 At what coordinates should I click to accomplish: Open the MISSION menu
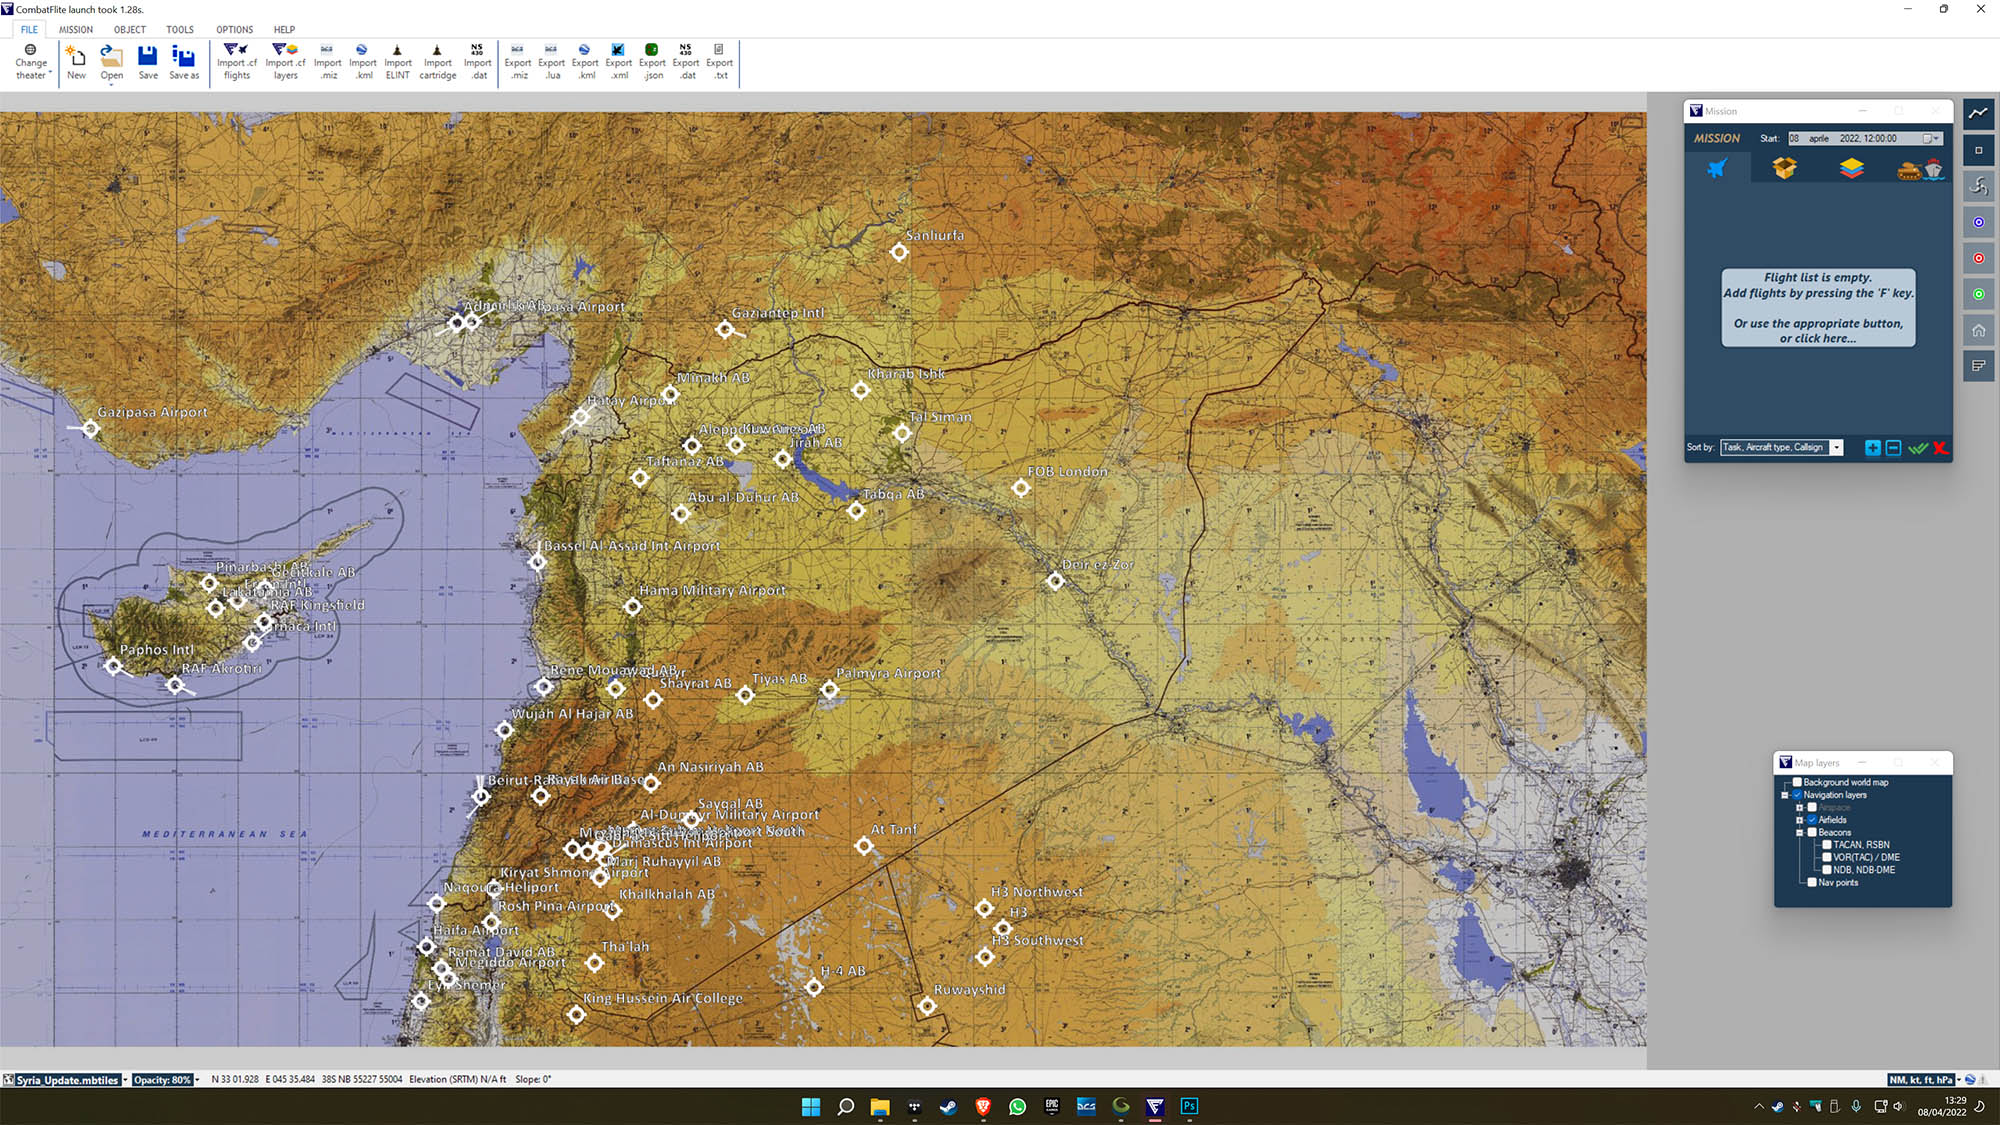tap(75, 30)
